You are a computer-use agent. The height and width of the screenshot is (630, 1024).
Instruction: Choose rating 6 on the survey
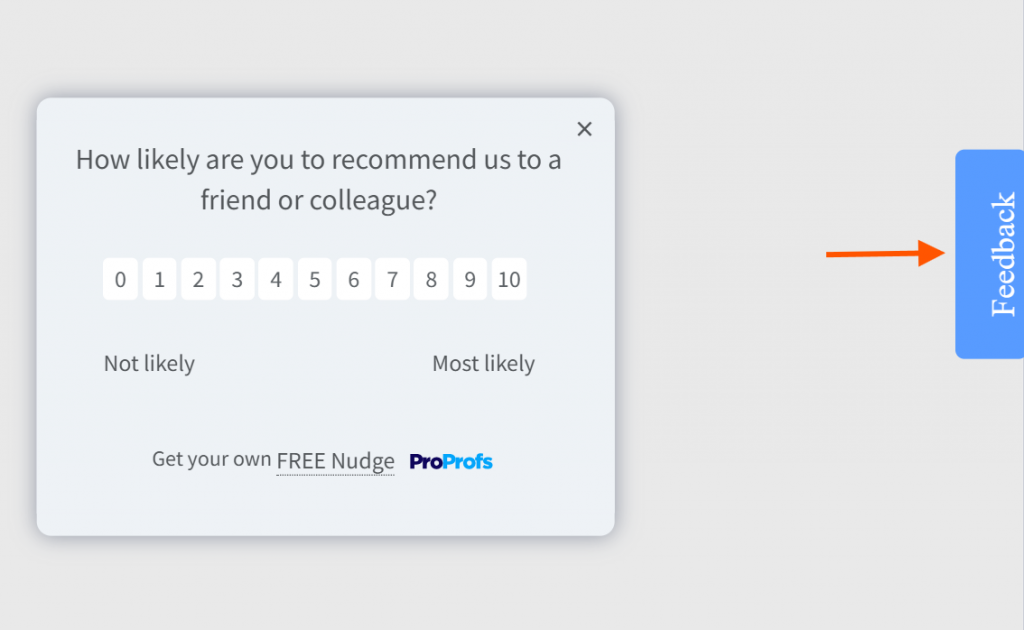[353, 279]
